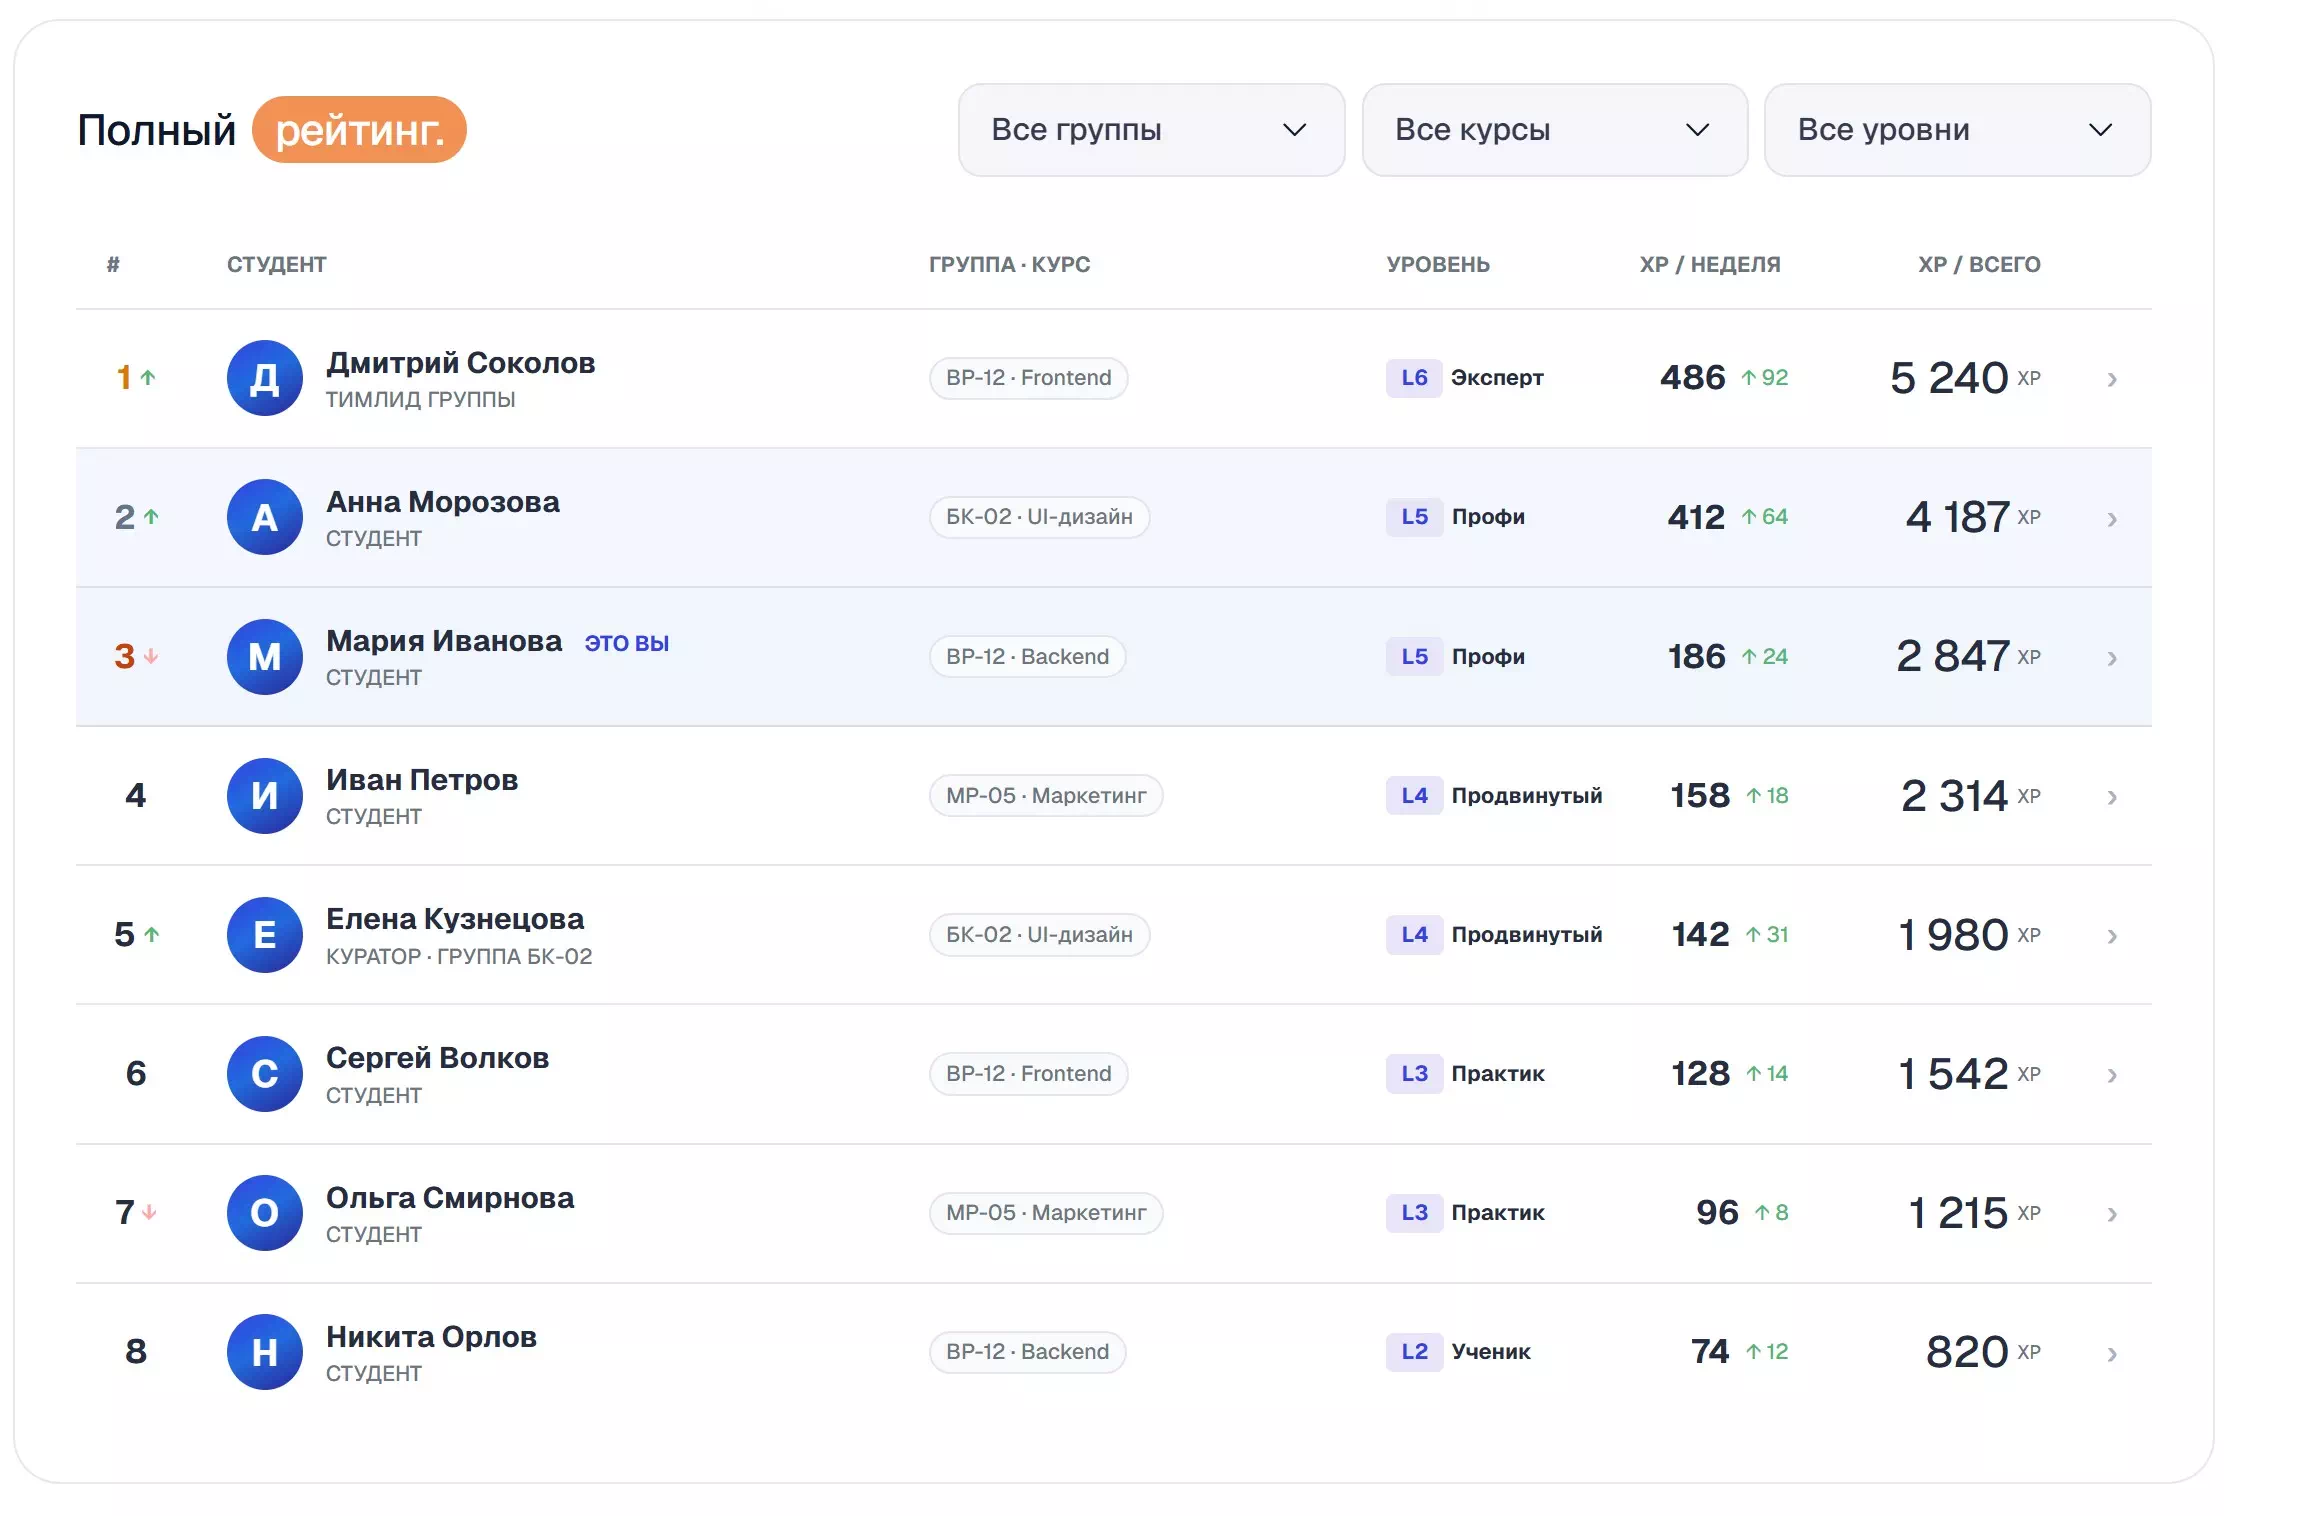Screen dimensions: 2324x1516
Task: Click the 'ЭТО ВЫ' label next to Мария Иванова
Action: tap(627, 643)
